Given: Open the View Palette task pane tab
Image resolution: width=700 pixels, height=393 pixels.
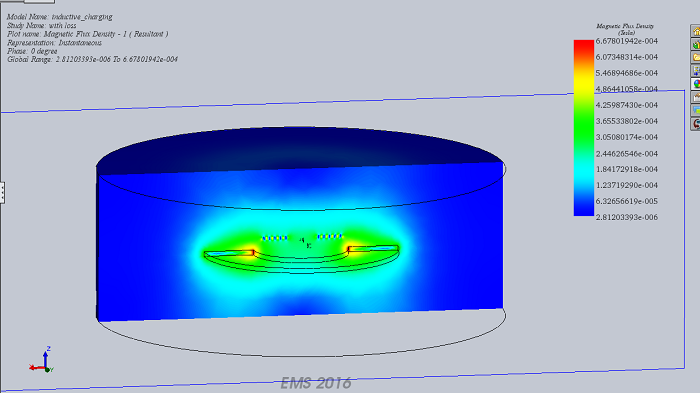Looking at the screenshot, I should point(696,71).
